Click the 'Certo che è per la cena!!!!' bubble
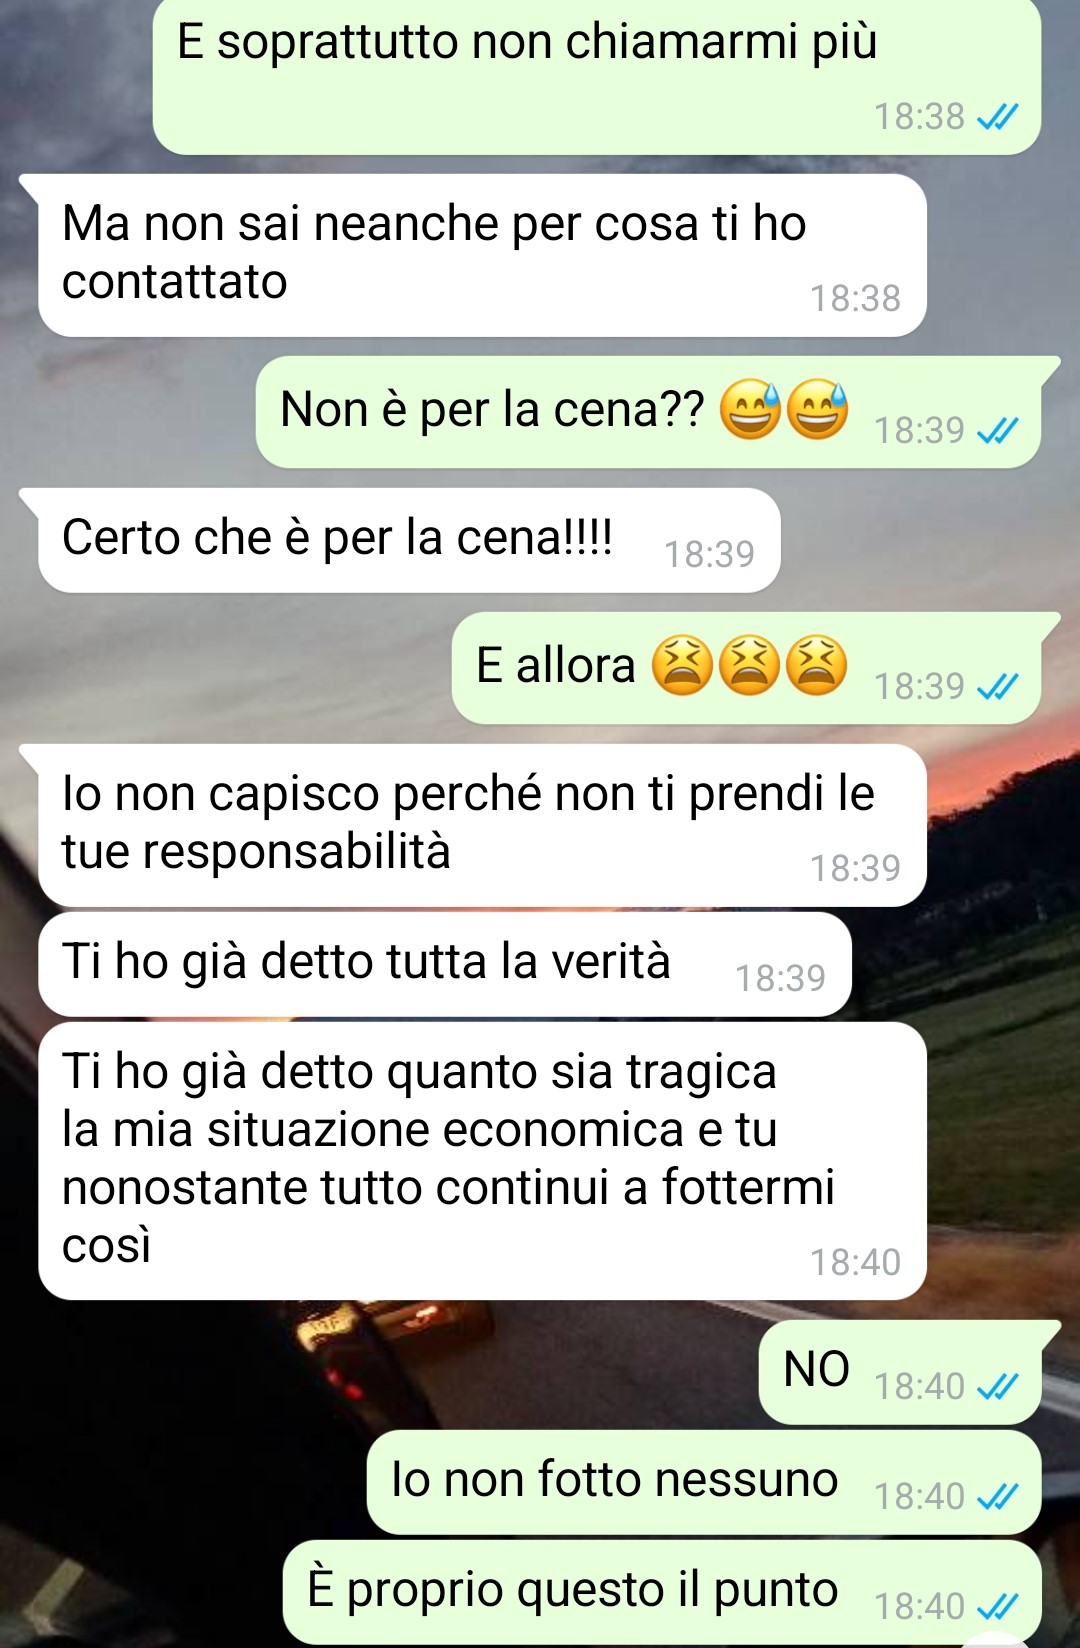 409,540
